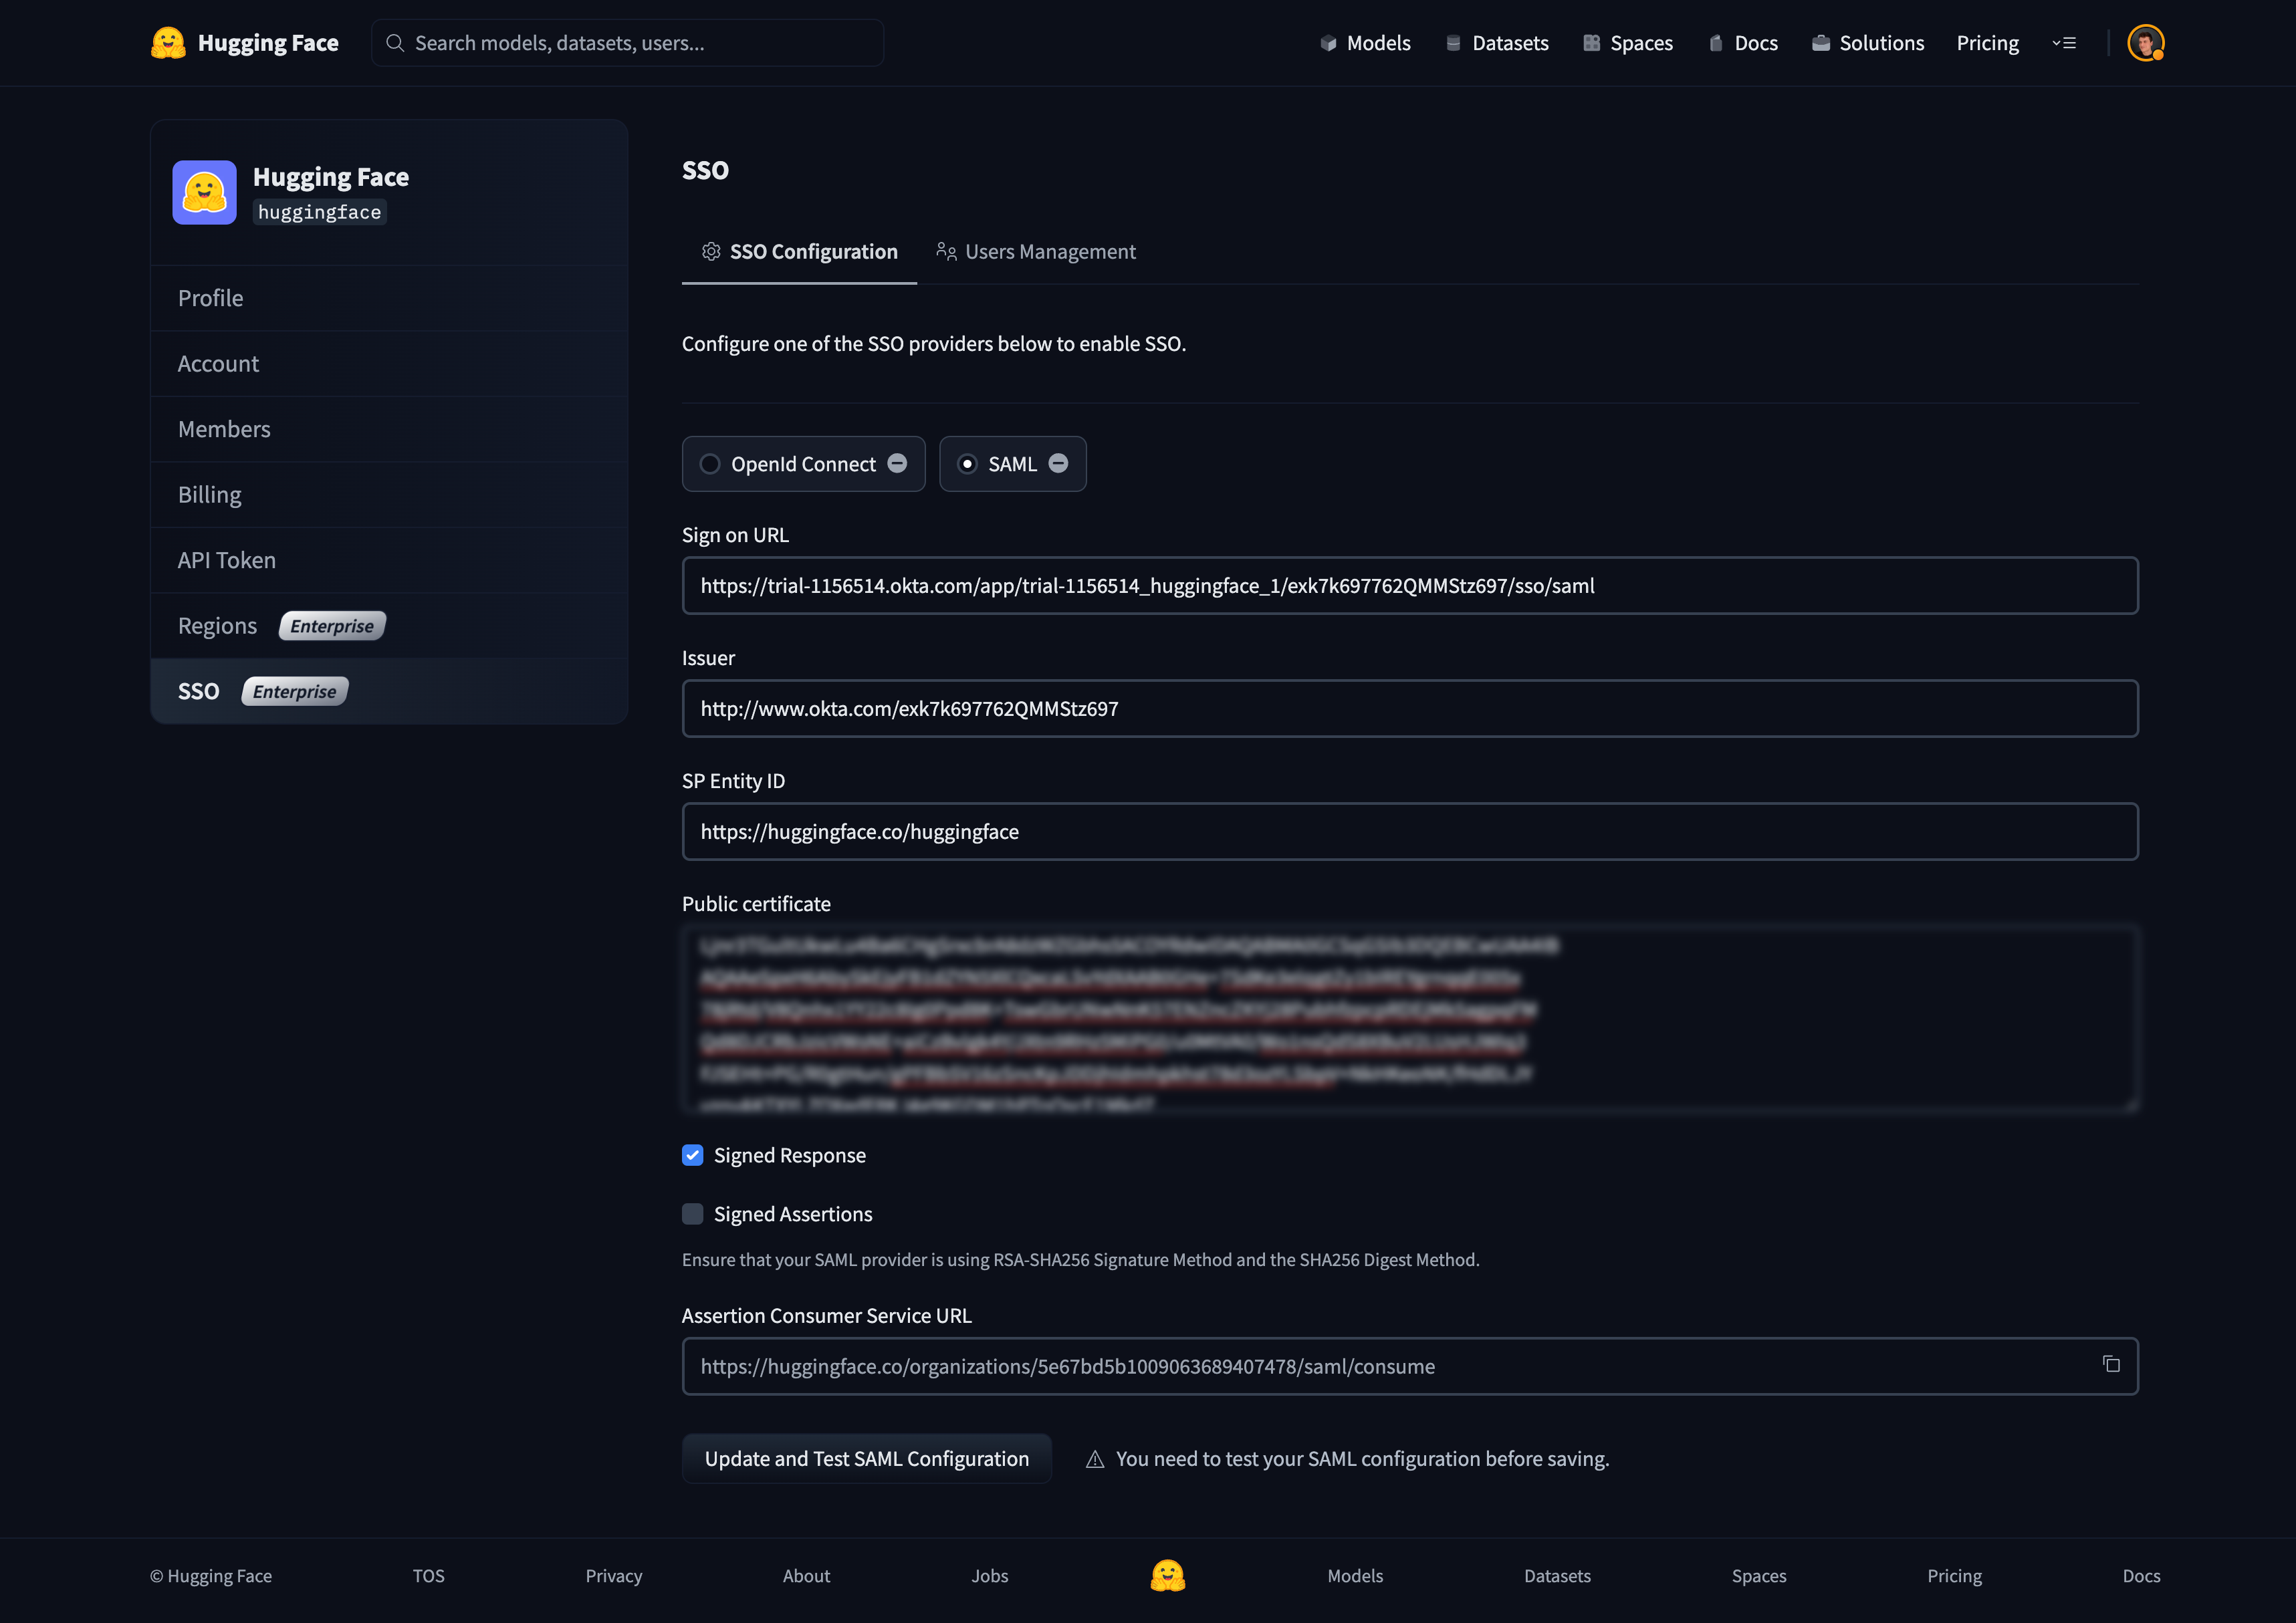
Task: Copy the Assertion Consumer Service URL
Action: click(2110, 1365)
